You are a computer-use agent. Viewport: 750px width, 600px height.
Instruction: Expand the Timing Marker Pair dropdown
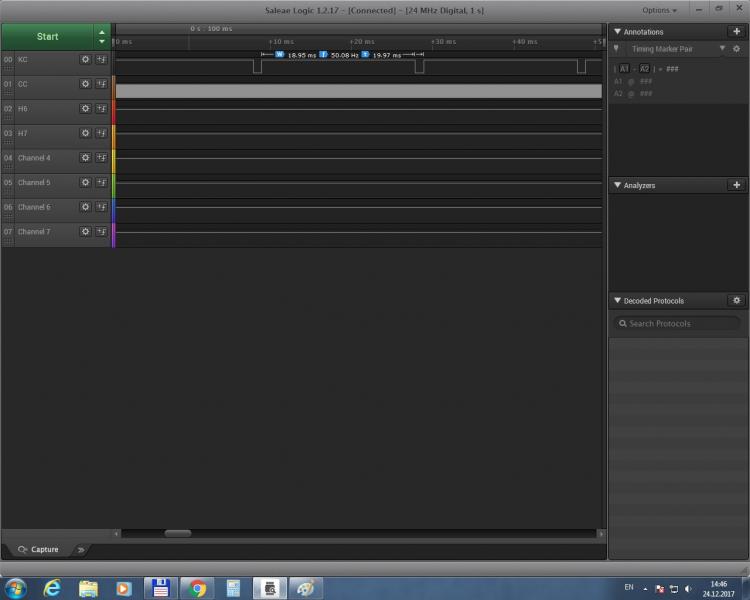722,49
